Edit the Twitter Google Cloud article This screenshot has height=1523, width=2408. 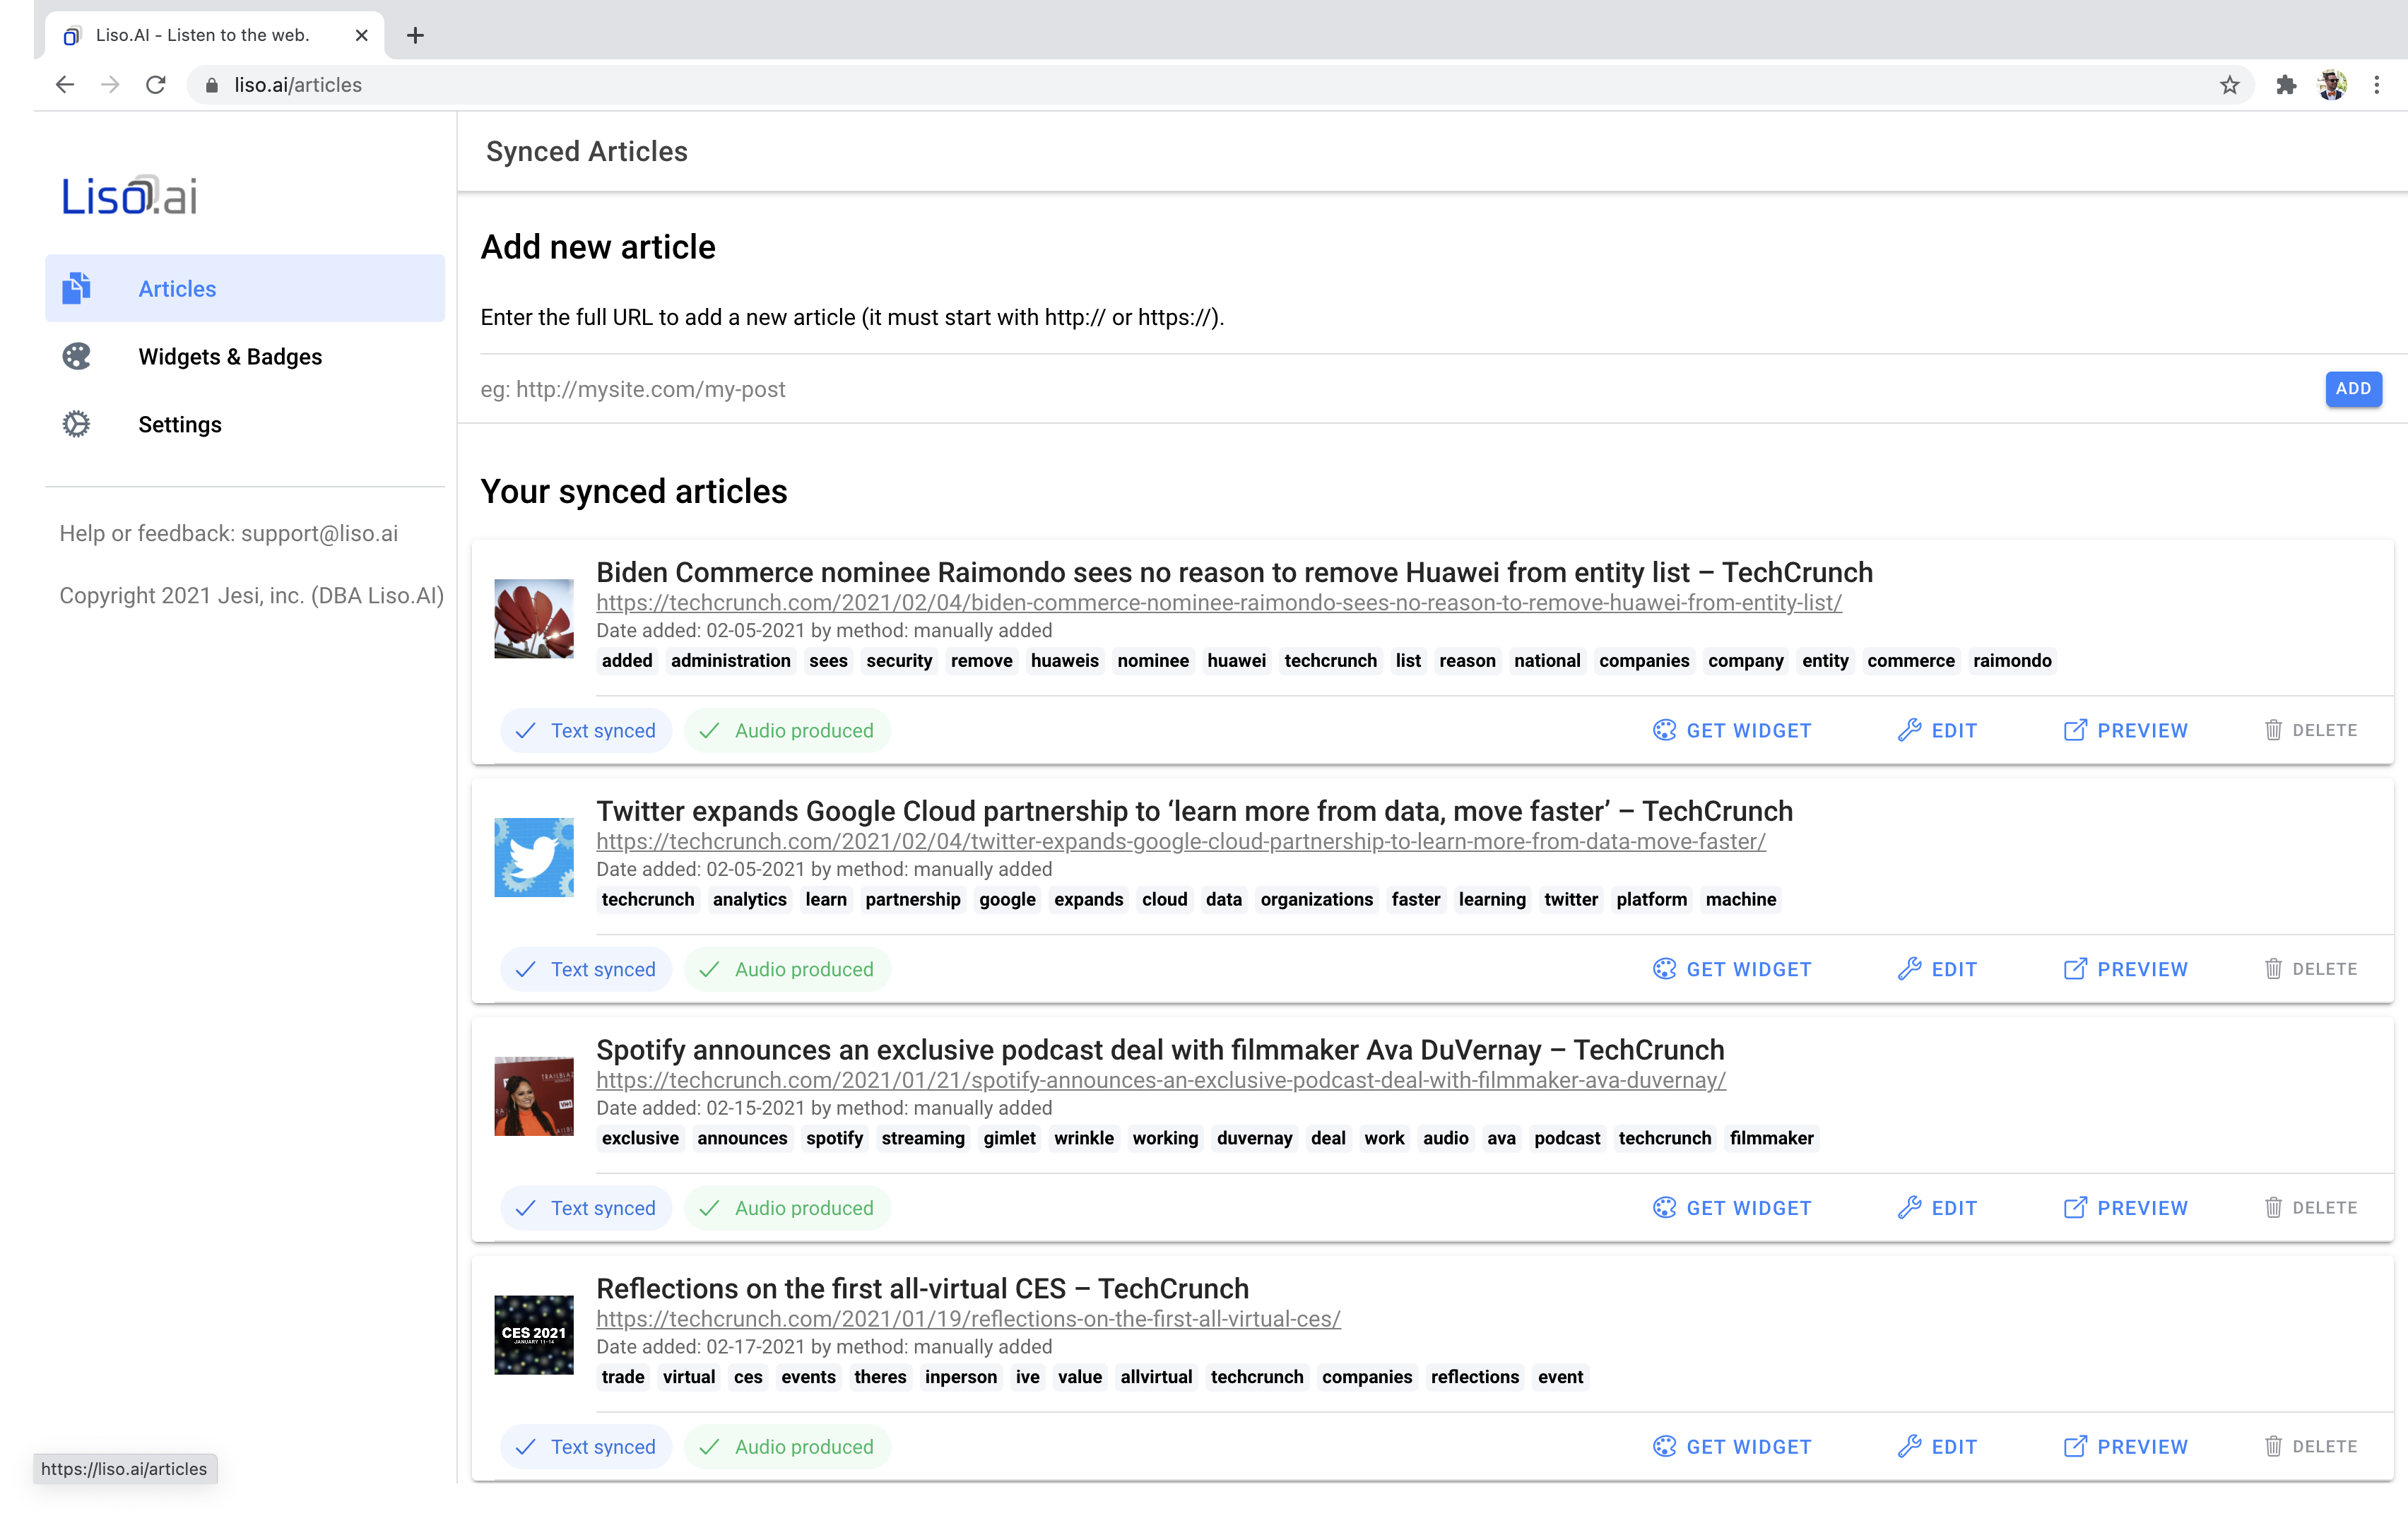(x=1937, y=969)
